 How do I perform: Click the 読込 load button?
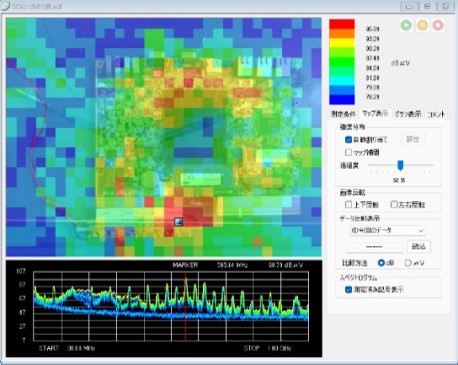[x=419, y=246]
